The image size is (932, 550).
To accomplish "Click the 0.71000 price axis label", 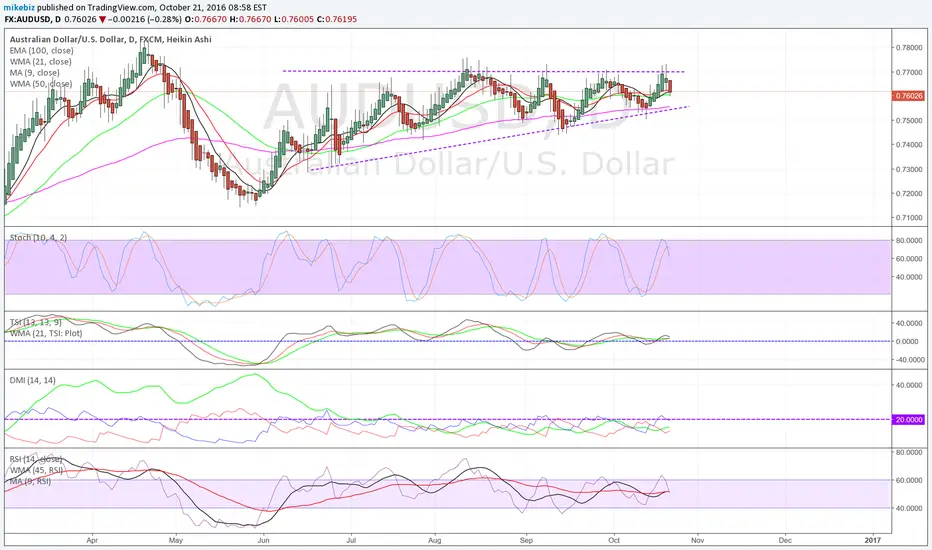I will coord(909,218).
